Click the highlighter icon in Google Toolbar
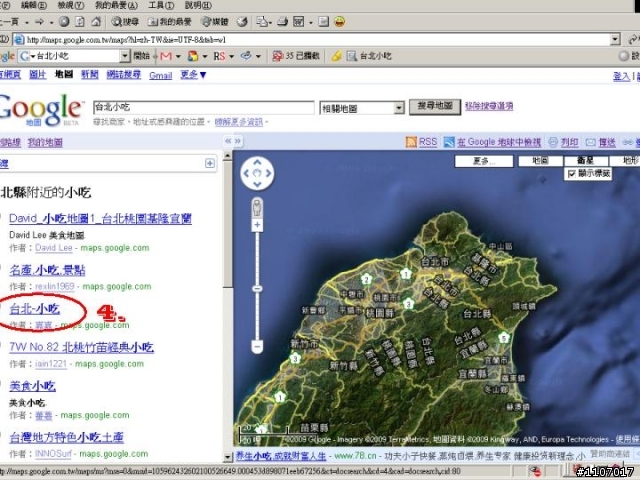This screenshot has height=480, width=640. [x=336, y=56]
